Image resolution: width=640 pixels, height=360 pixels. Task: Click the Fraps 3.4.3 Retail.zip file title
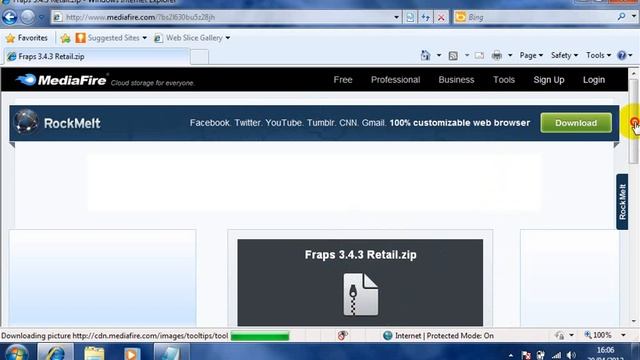coord(360,255)
